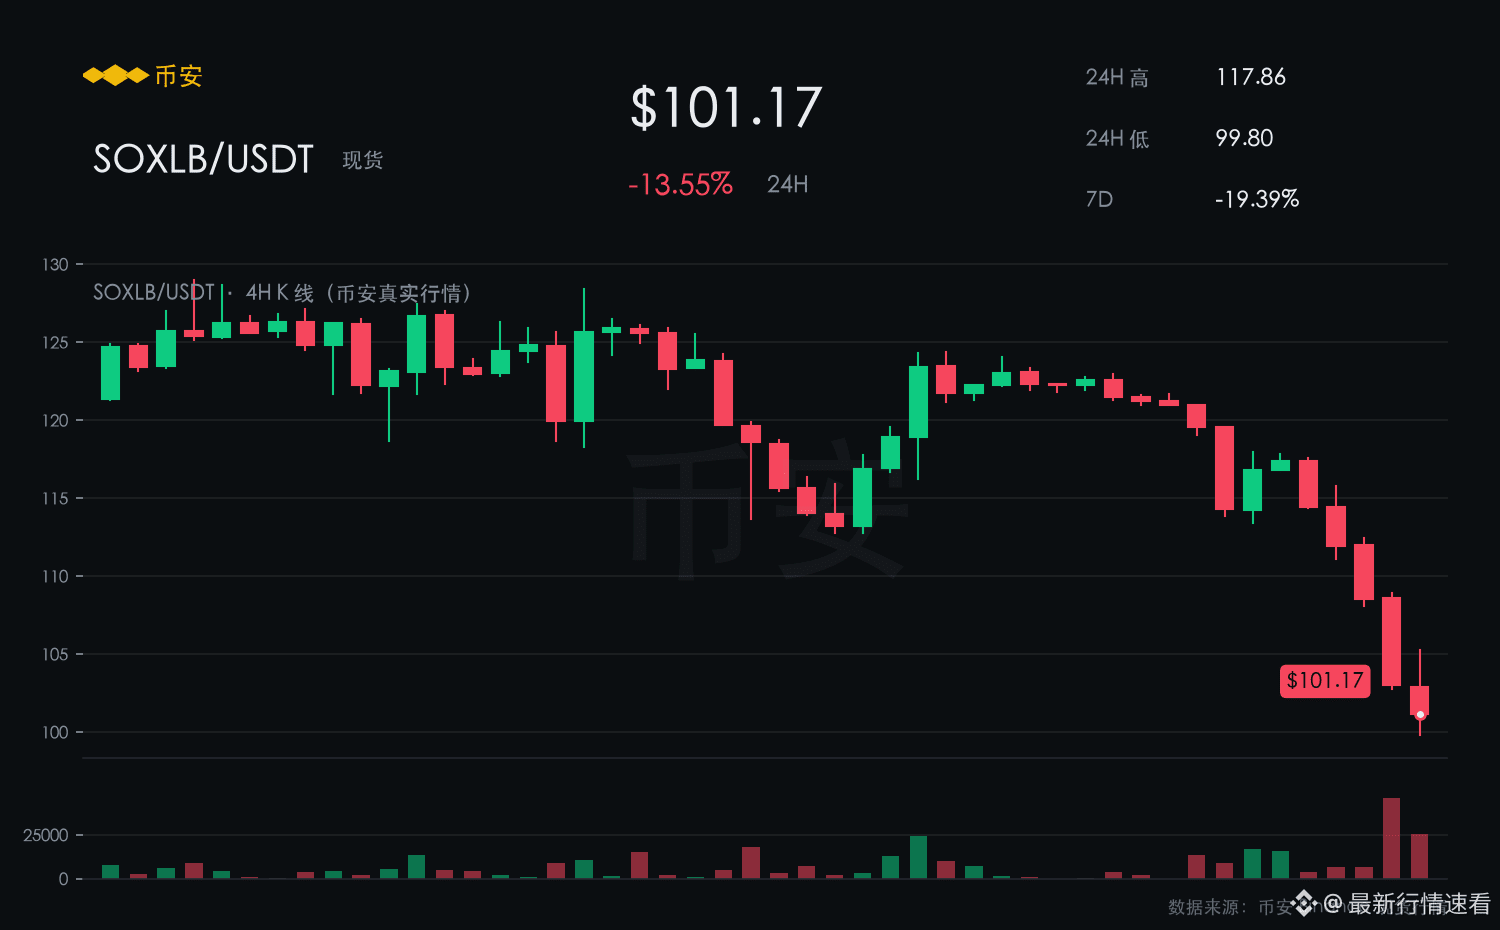The image size is (1500, 930).
Task: Click the 24H label beside -13.55%
Action: point(788,184)
